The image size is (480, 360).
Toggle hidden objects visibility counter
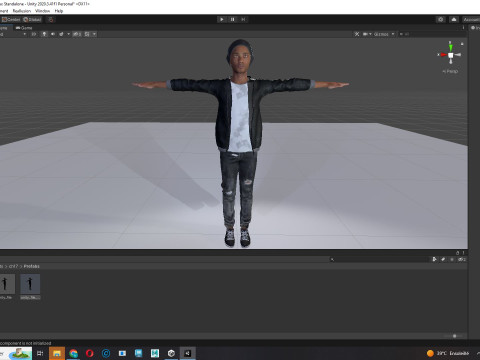tap(77, 34)
